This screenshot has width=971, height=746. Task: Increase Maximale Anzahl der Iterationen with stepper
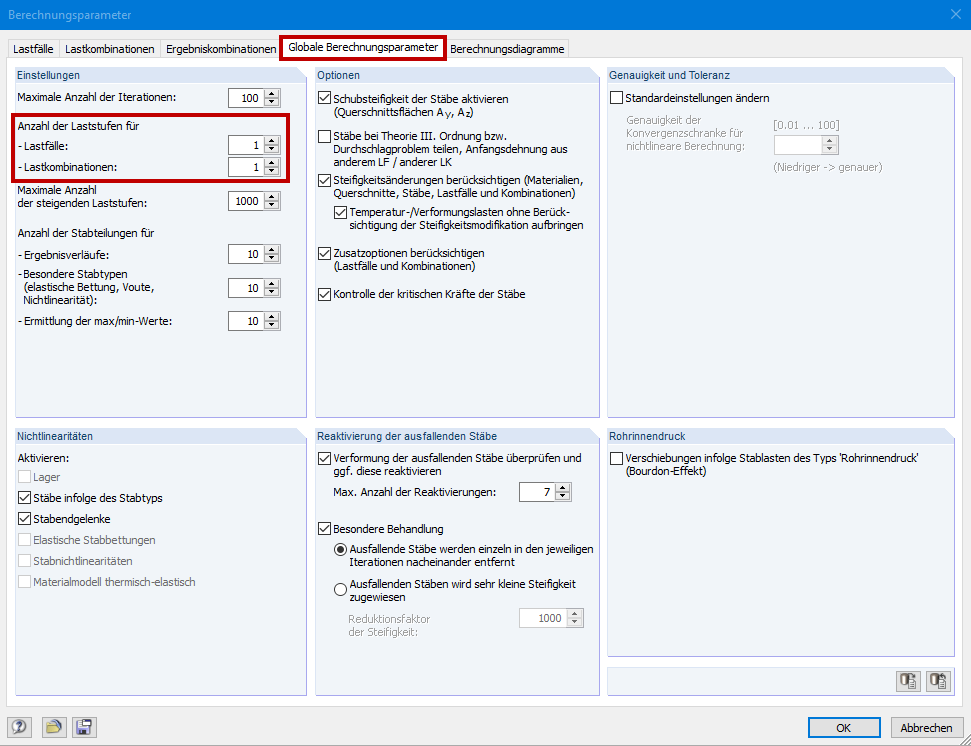click(x=272, y=93)
